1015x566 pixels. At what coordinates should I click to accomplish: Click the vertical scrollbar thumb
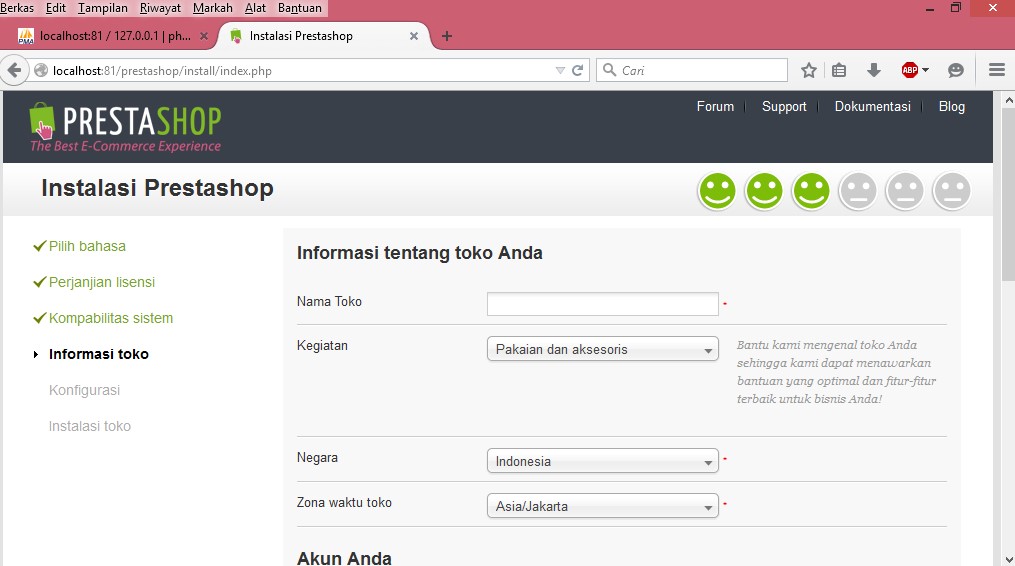pyautogui.click(x=1009, y=195)
